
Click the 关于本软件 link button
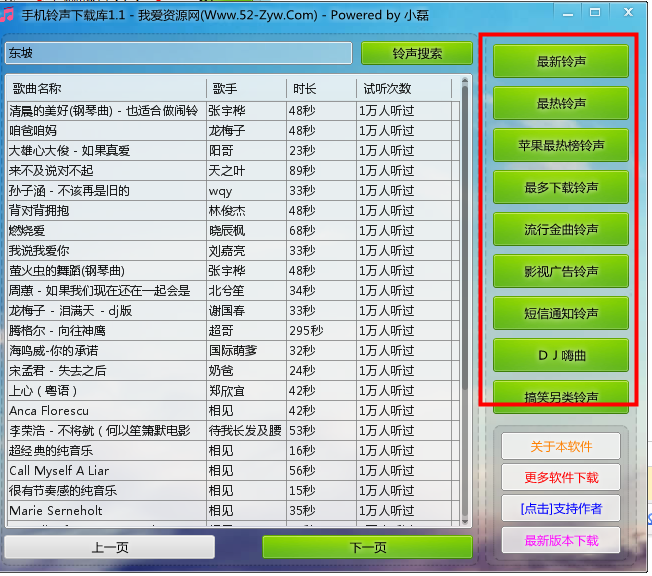coord(561,445)
